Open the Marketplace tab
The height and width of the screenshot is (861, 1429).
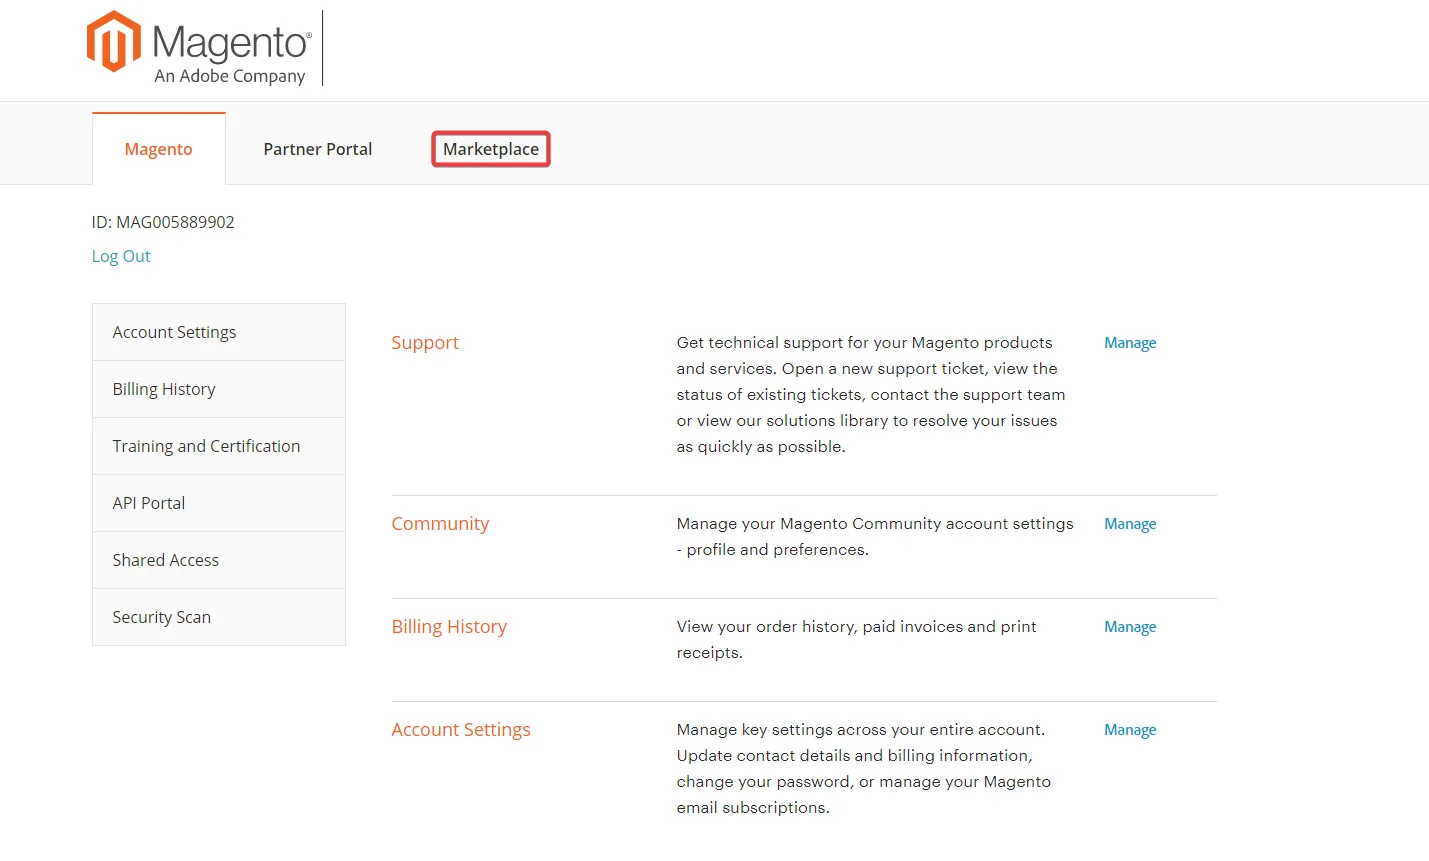coord(491,149)
